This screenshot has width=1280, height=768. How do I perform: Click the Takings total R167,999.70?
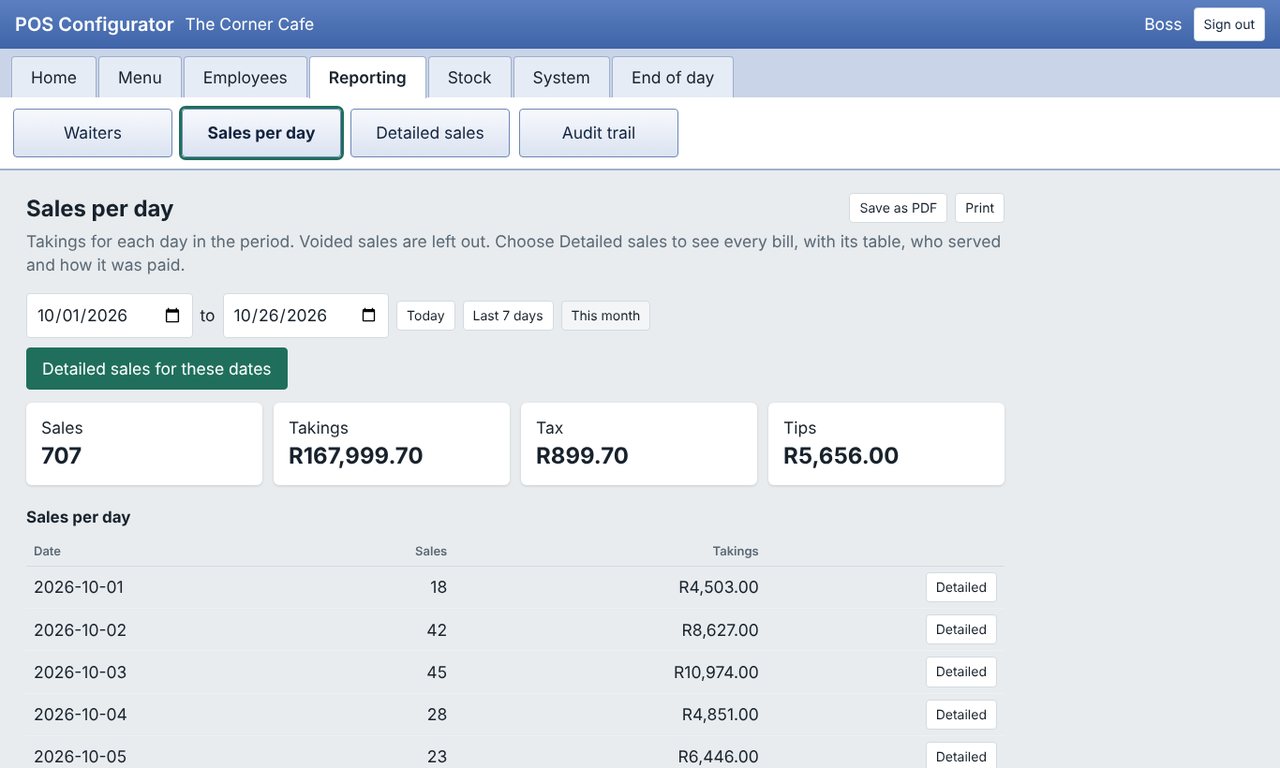click(x=356, y=456)
